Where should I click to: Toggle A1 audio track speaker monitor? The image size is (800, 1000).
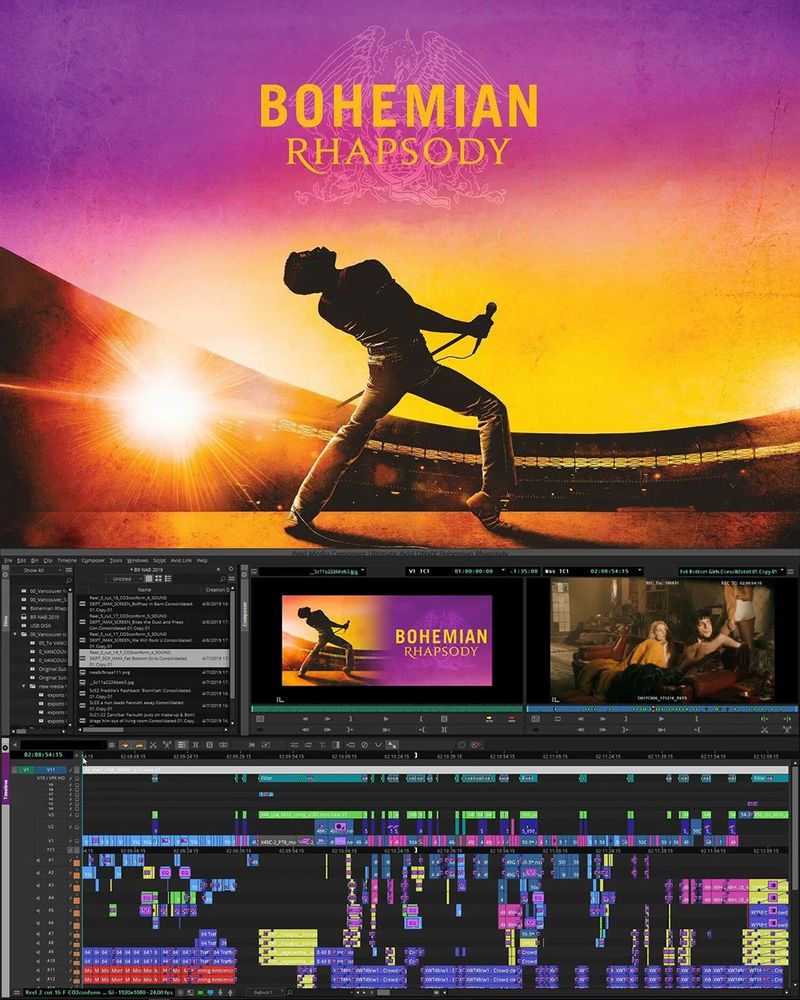click(x=38, y=860)
